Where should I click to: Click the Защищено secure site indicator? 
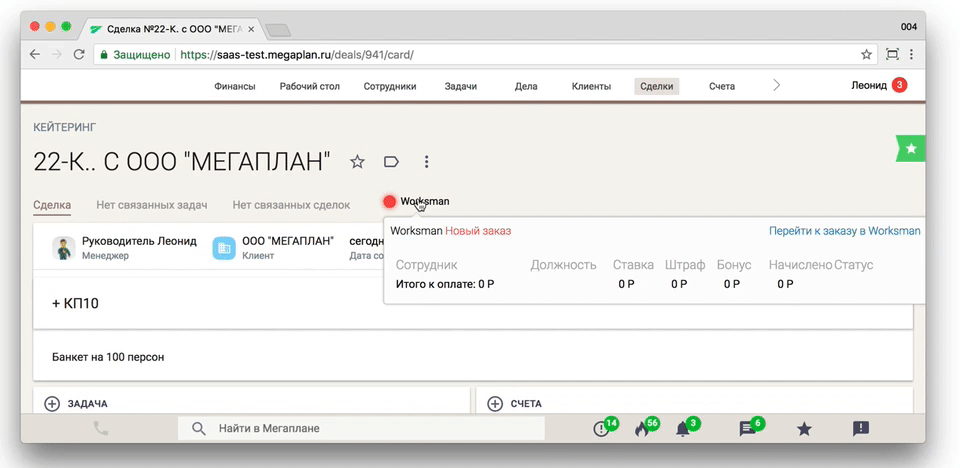[x=135, y=55]
